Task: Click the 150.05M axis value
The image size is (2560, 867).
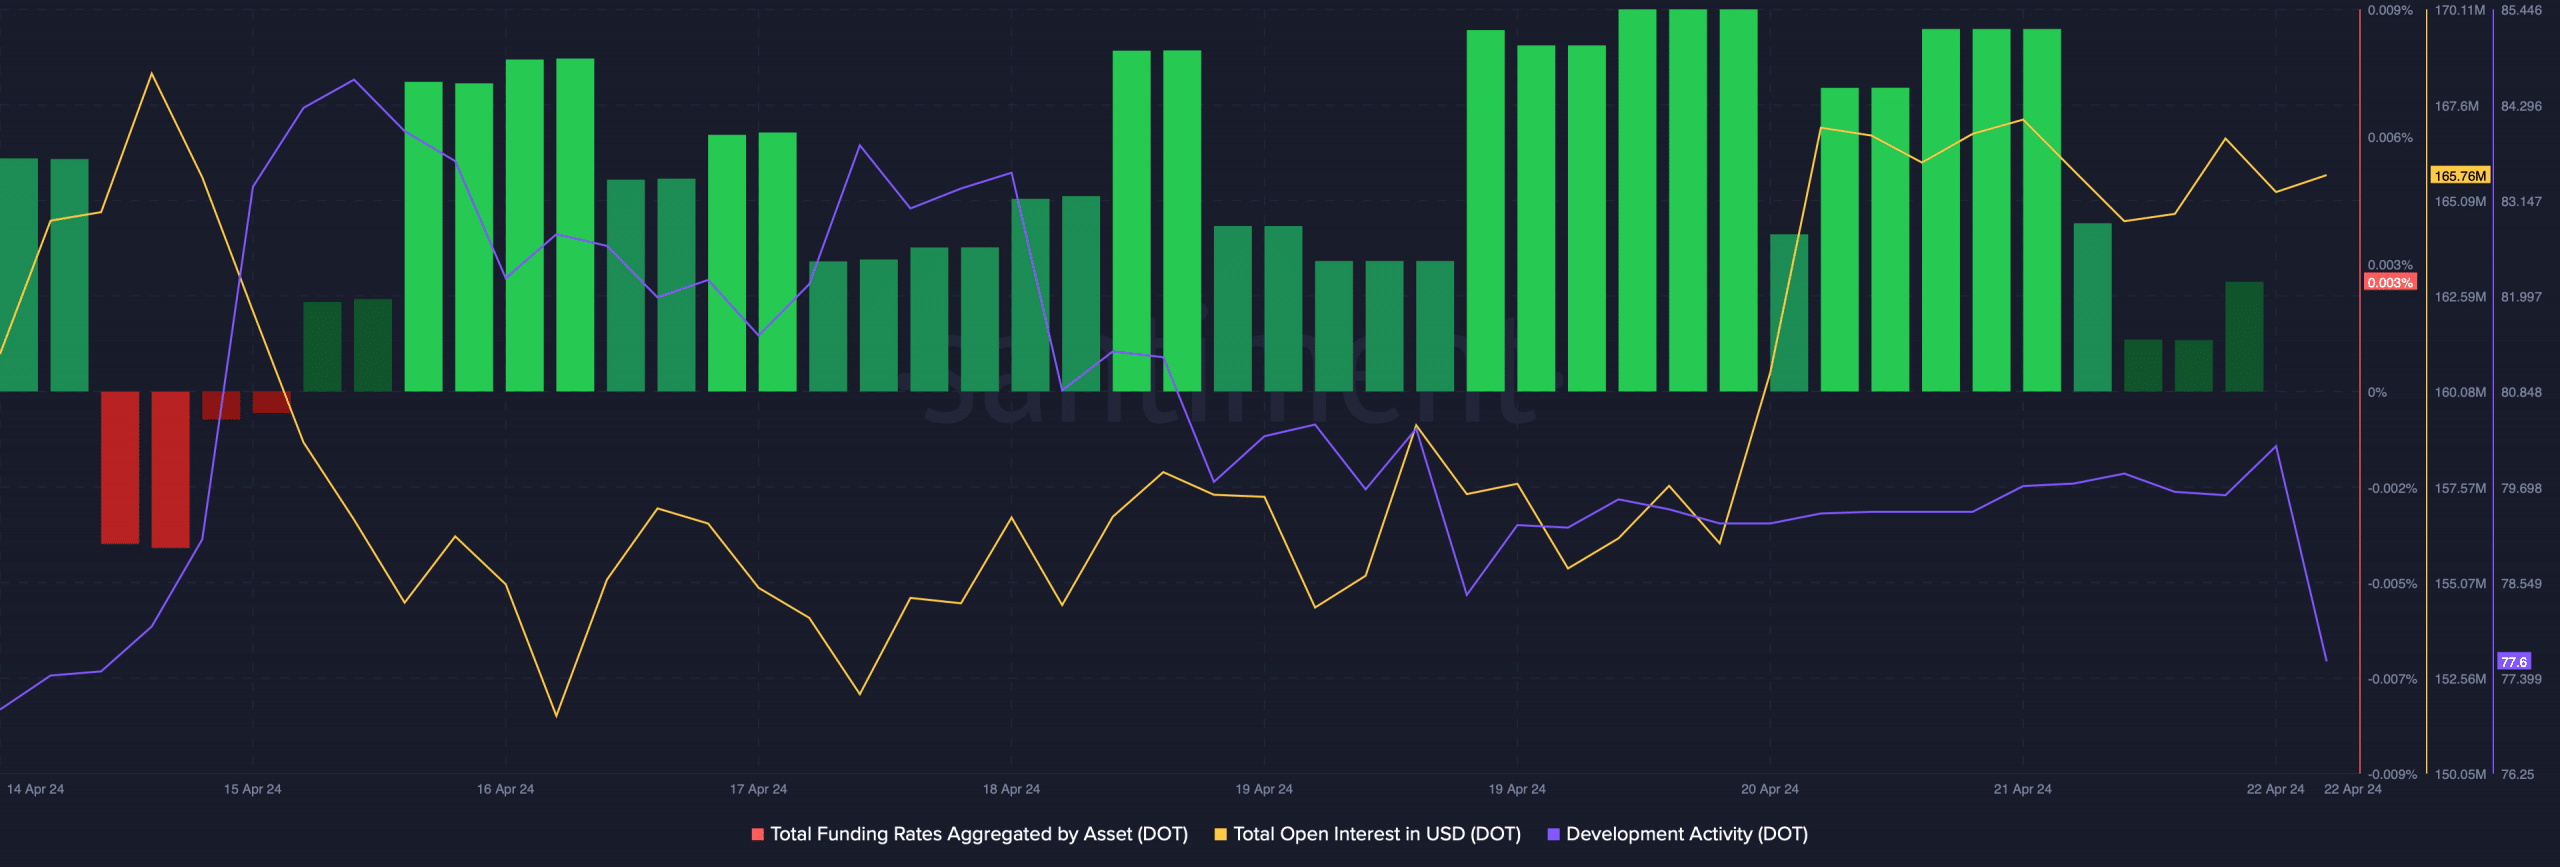Action: pos(2460,774)
